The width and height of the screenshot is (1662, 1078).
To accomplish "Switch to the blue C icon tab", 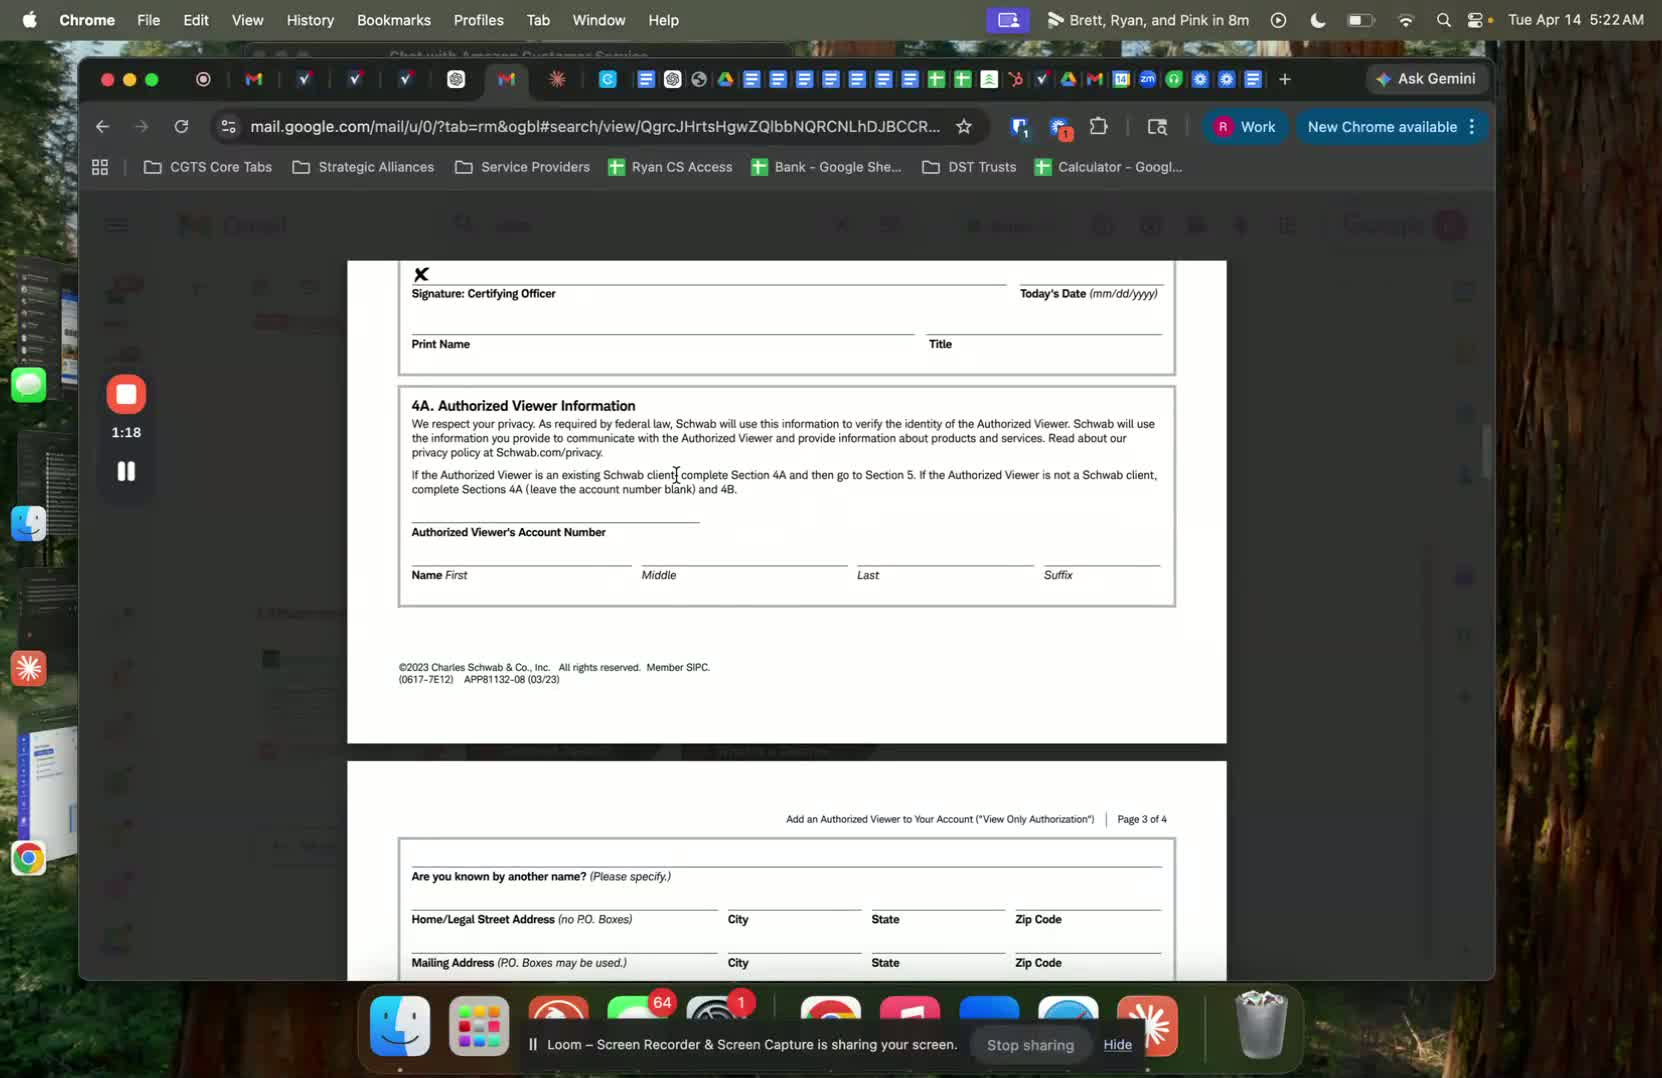I will [607, 79].
